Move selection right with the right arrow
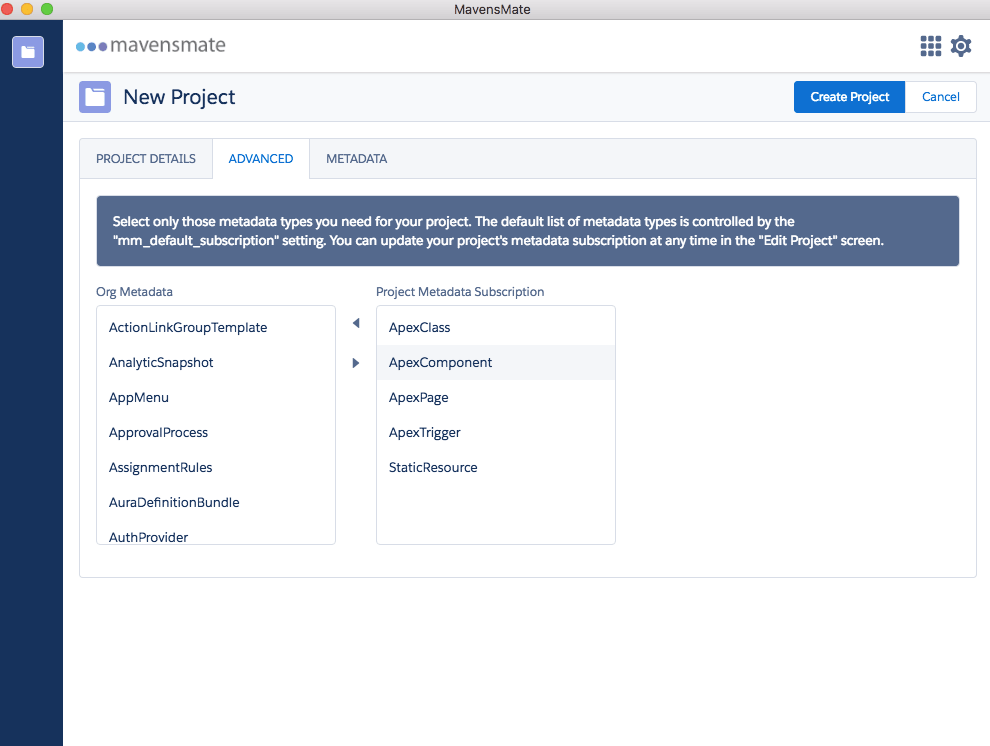The image size is (990, 746). [356, 363]
